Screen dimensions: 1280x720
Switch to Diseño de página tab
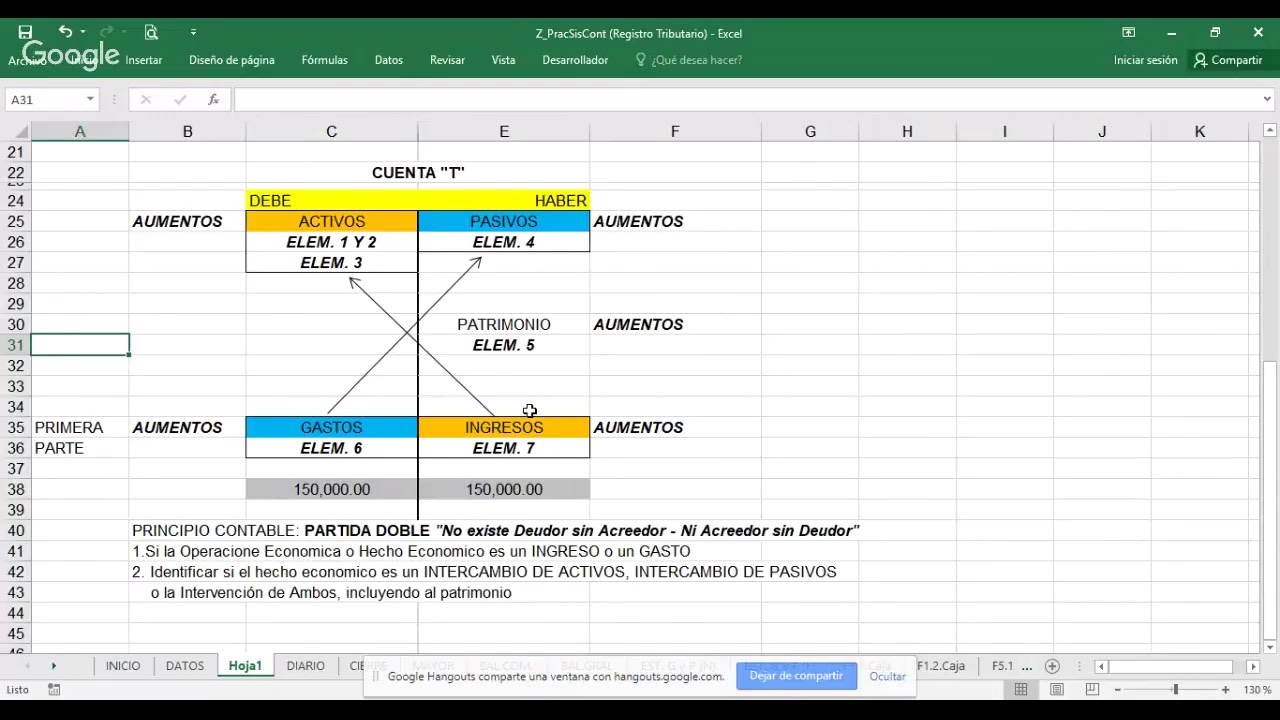pyautogui.click(x=231, y=60)
